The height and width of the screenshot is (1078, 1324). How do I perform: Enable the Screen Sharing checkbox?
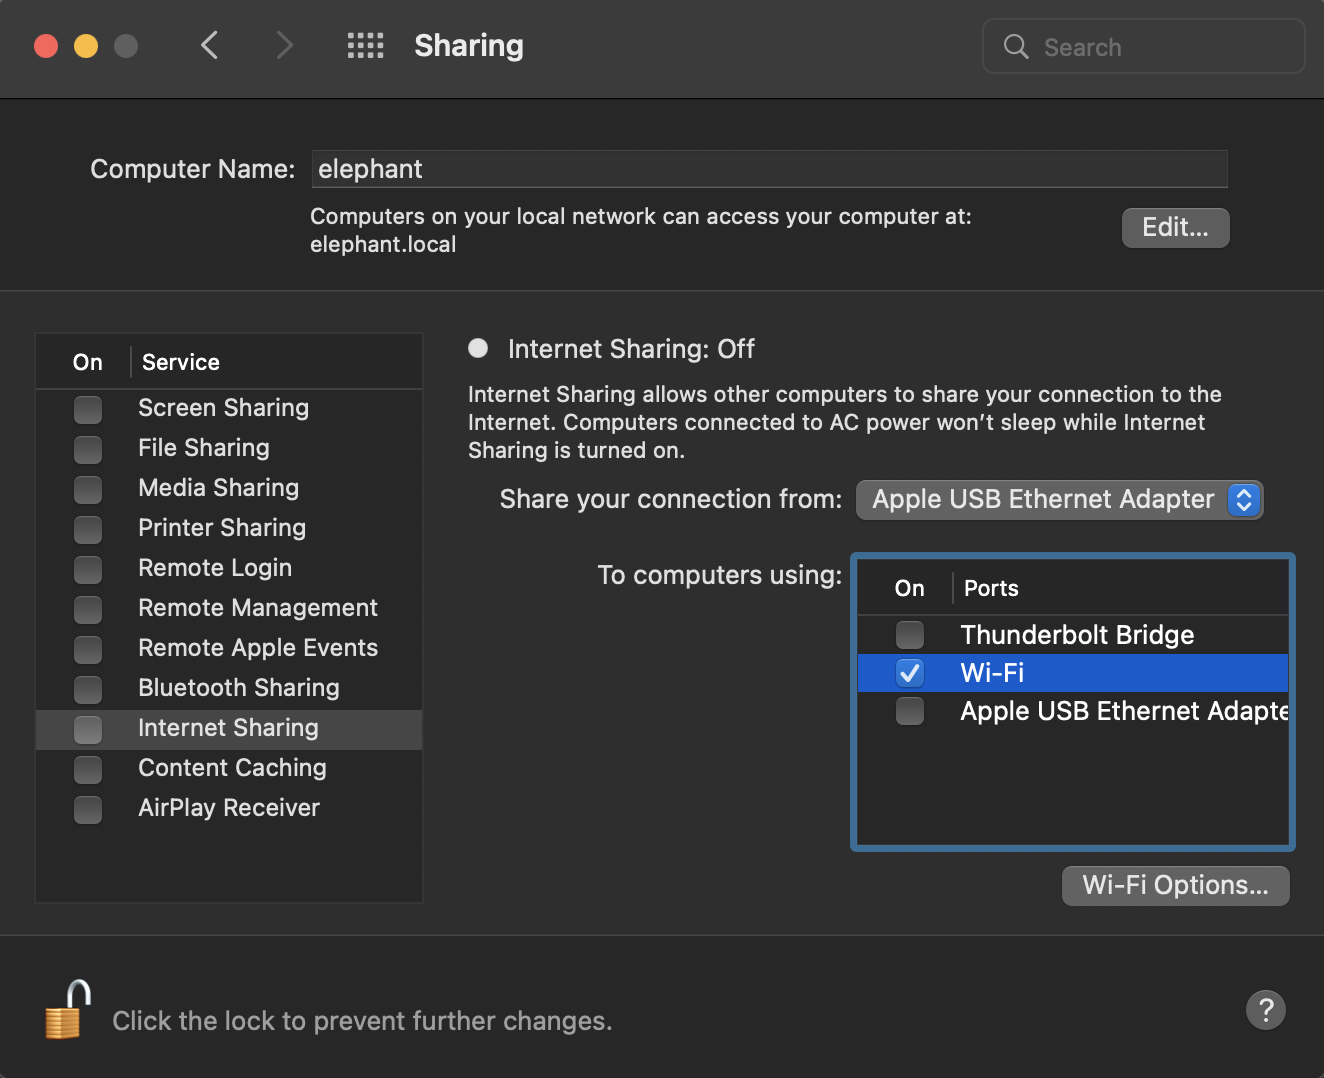point(88,410)
